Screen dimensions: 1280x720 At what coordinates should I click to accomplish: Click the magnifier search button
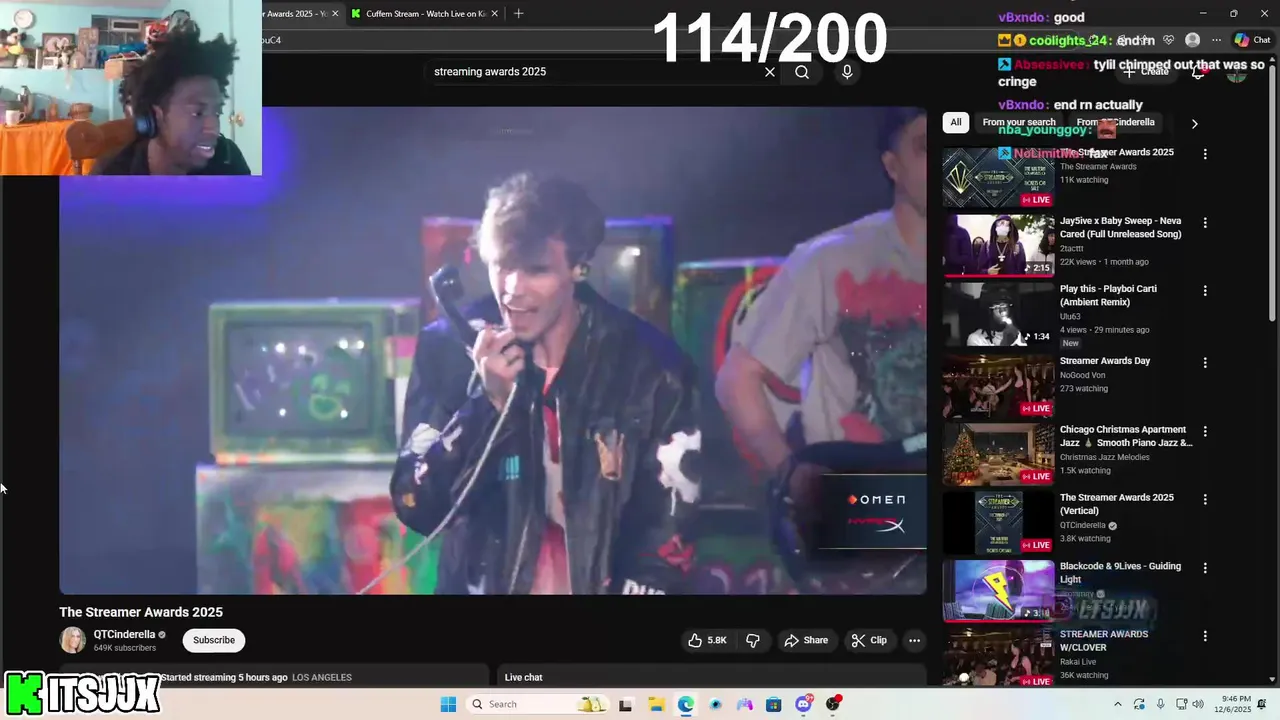pos(802,72)
